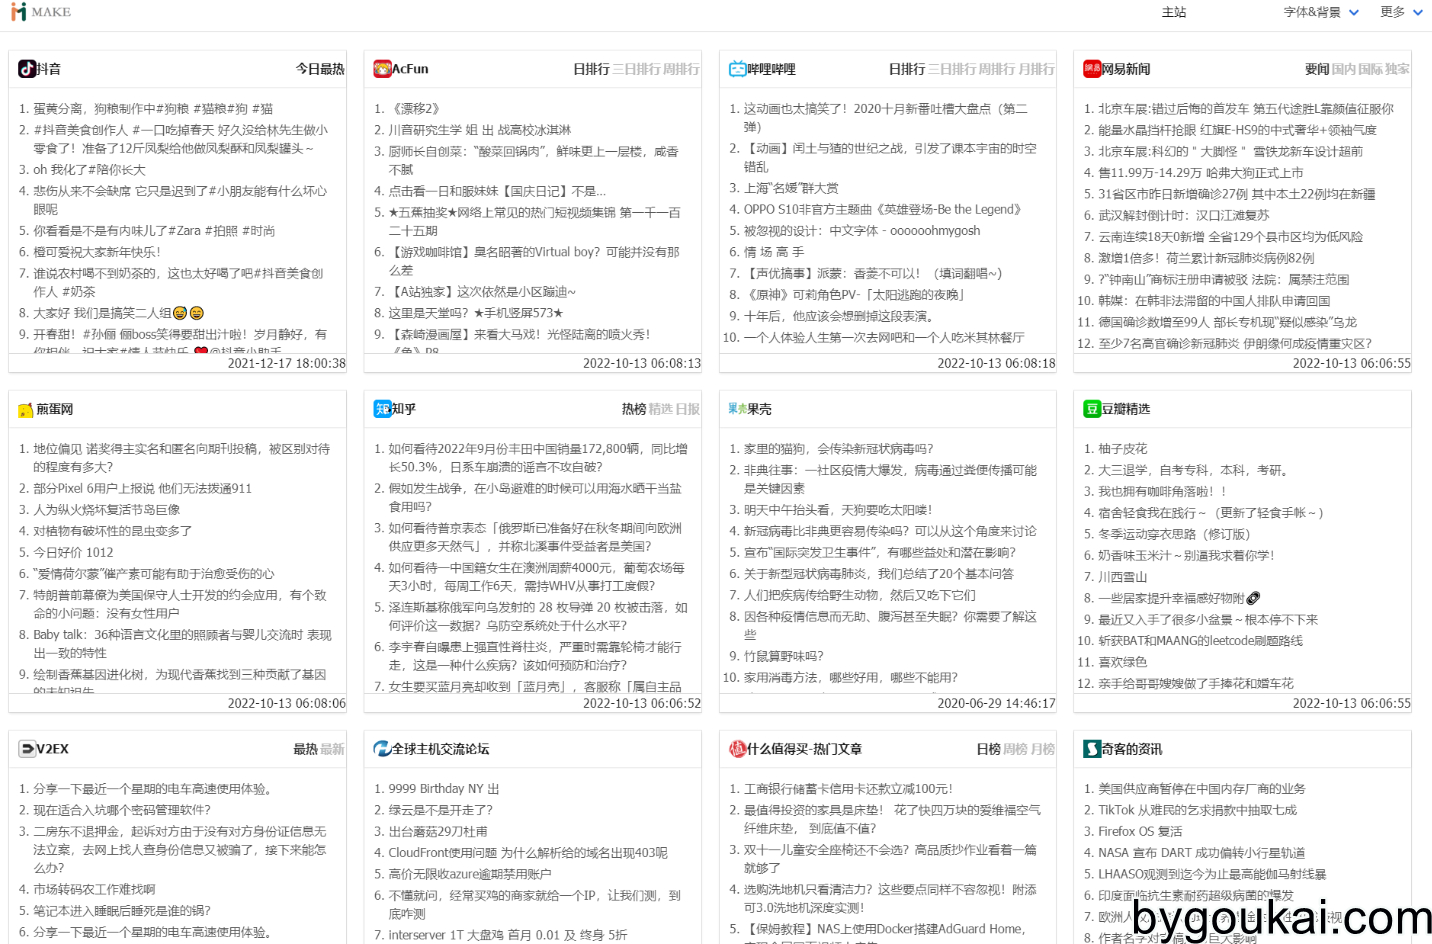Switch V2EX to 最新 tab
The image size is (1432, 944).
coord(332,749)
